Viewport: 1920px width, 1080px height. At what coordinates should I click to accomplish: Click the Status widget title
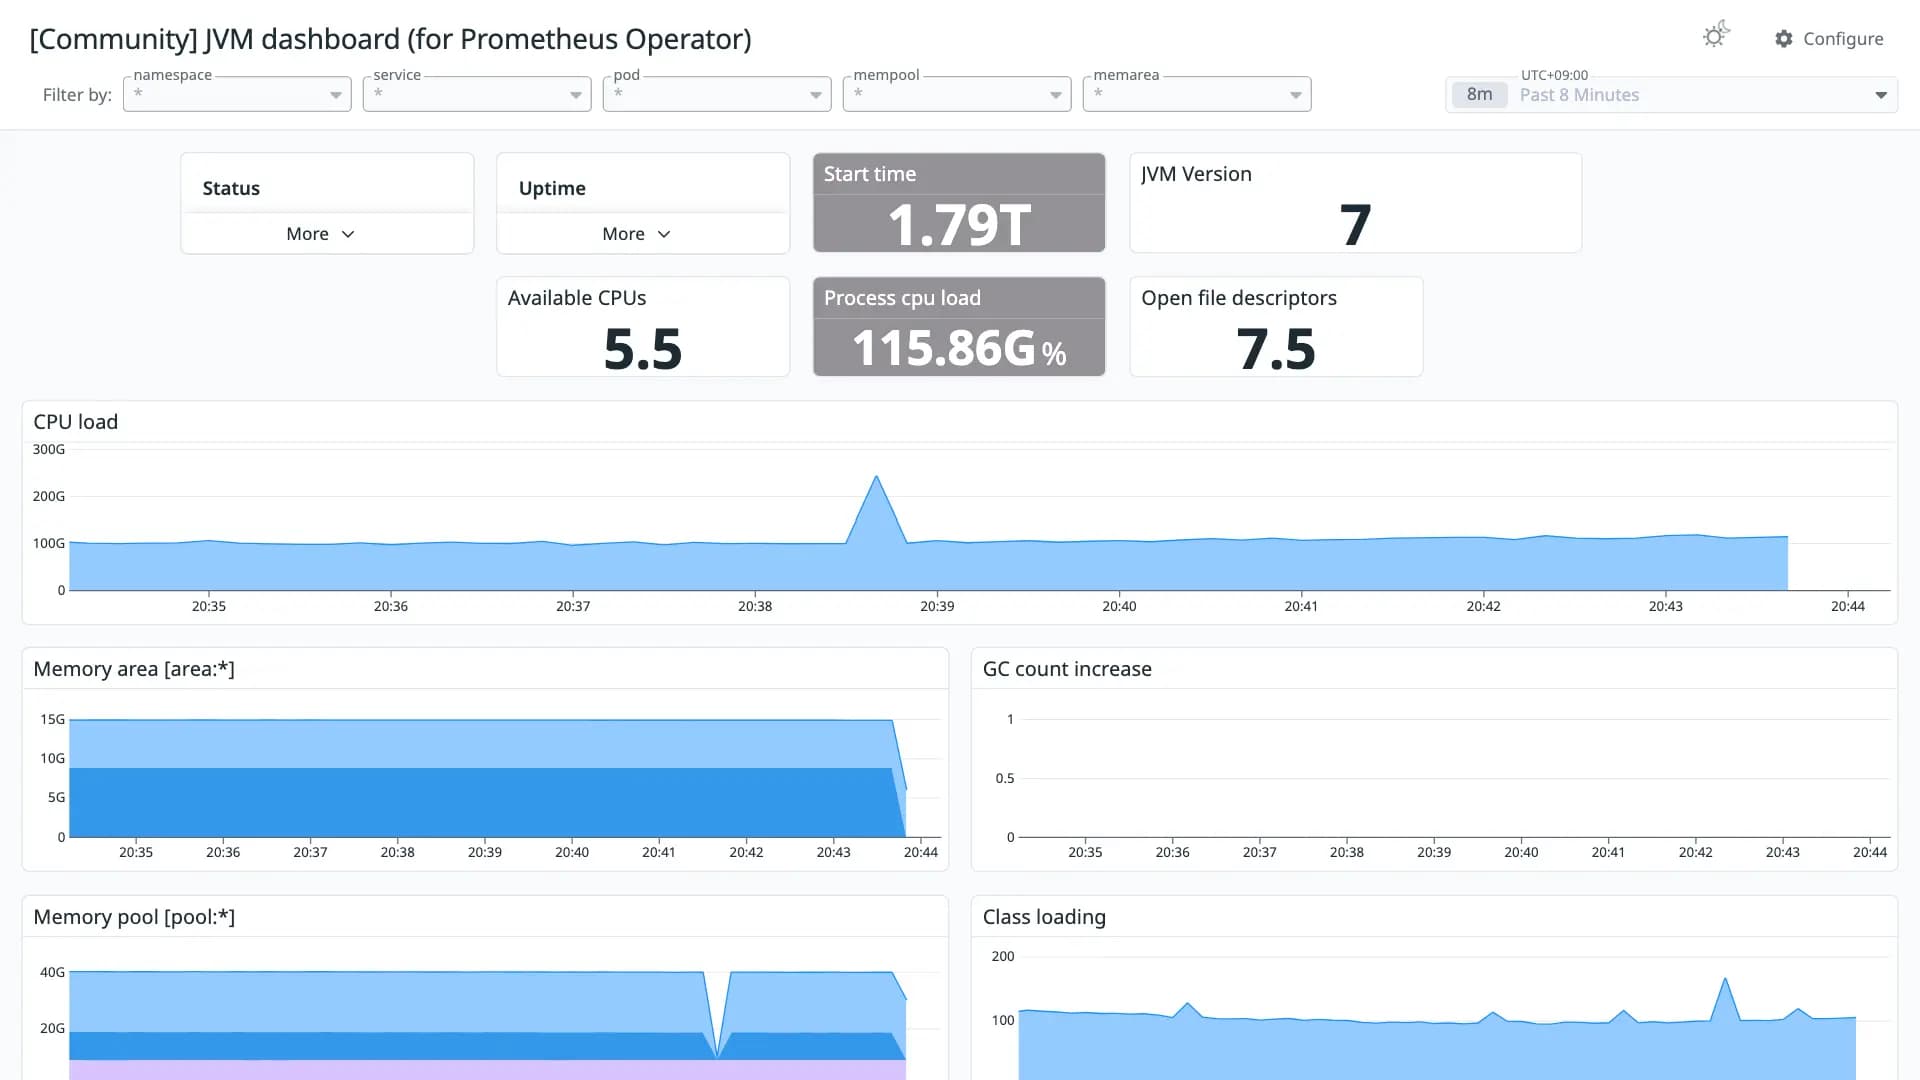coord(231,188)
